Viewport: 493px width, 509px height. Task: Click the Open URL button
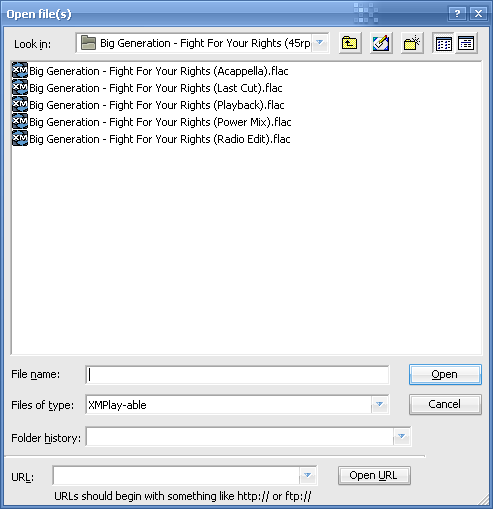(374, 475)
